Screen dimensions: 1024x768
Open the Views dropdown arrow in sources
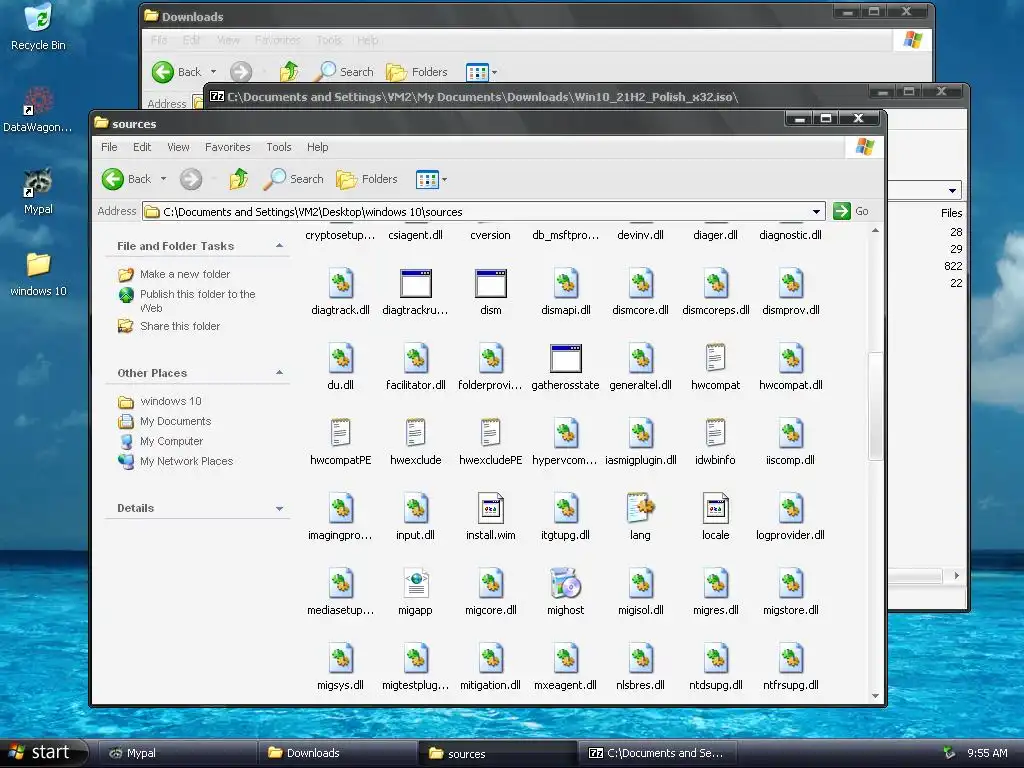coord(445,180)
